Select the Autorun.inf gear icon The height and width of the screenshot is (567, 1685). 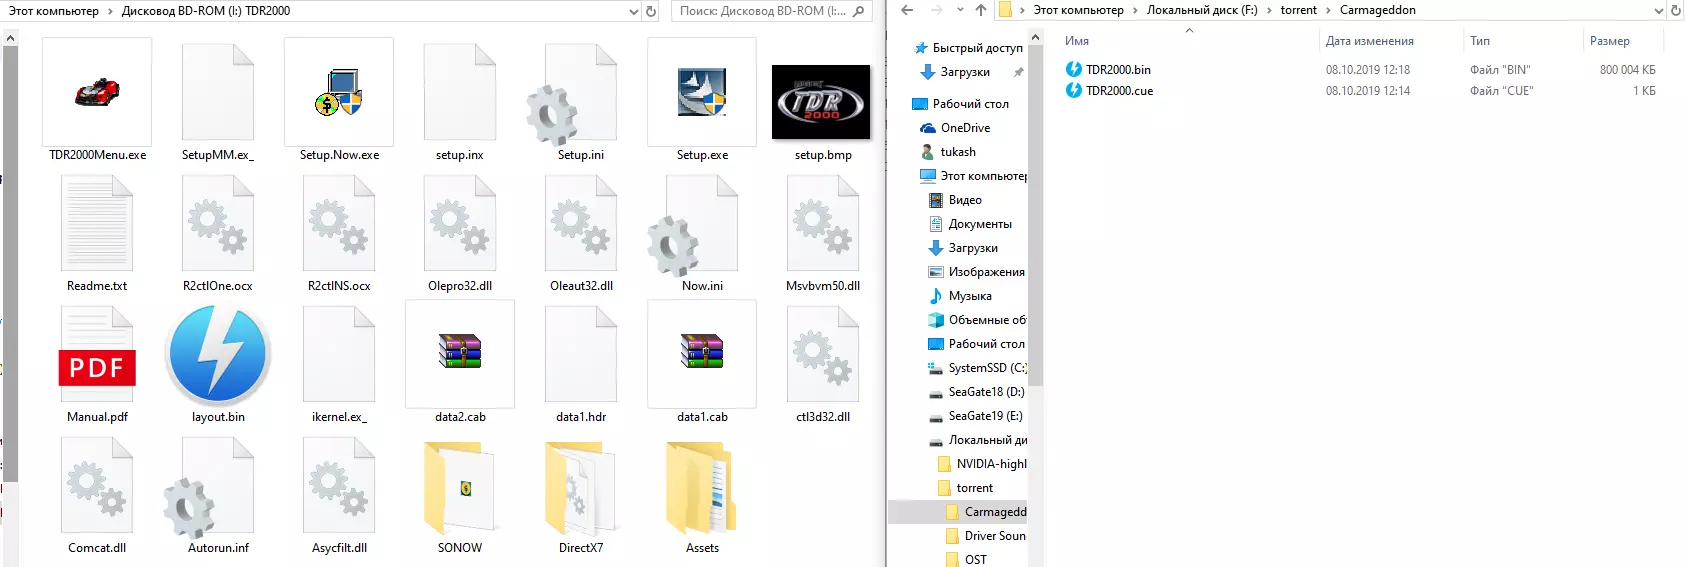point(209,488)
